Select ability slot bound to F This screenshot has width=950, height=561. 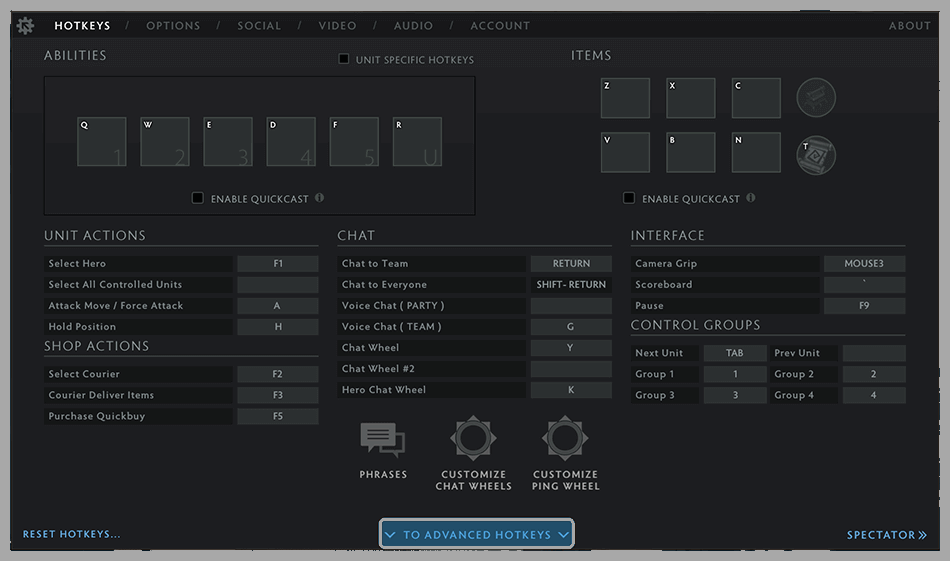point(354,142)
